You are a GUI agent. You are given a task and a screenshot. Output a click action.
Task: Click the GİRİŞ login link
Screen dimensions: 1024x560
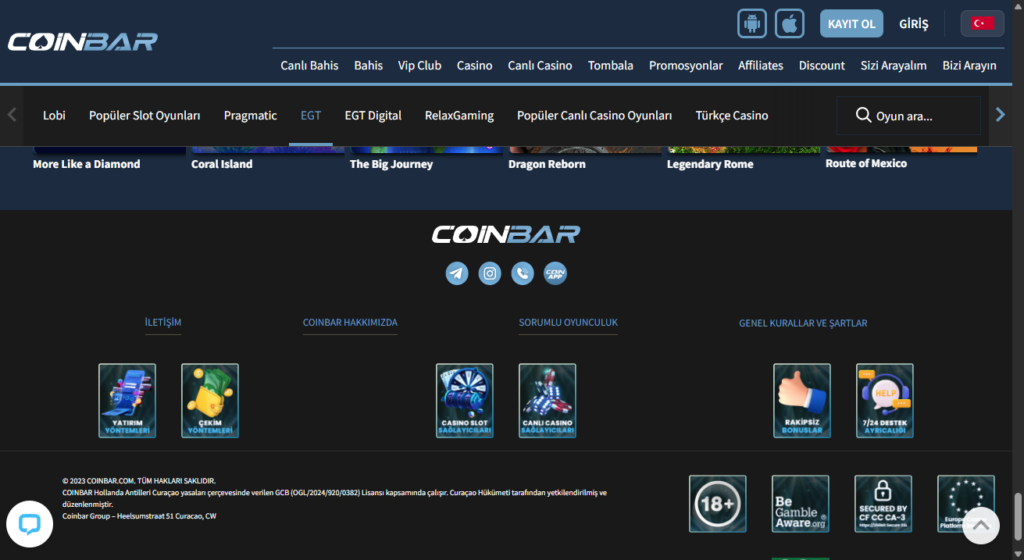click(x=913, y=23)
